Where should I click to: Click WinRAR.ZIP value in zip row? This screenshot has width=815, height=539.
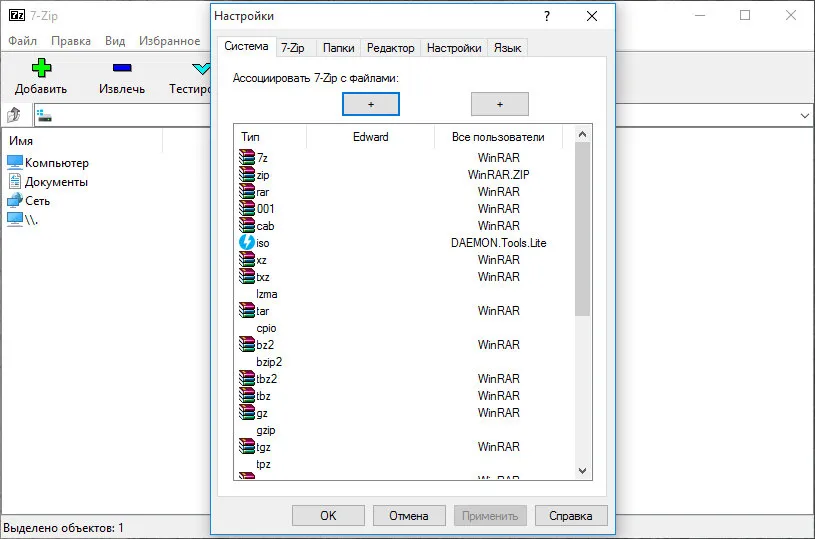click(498, 175)
